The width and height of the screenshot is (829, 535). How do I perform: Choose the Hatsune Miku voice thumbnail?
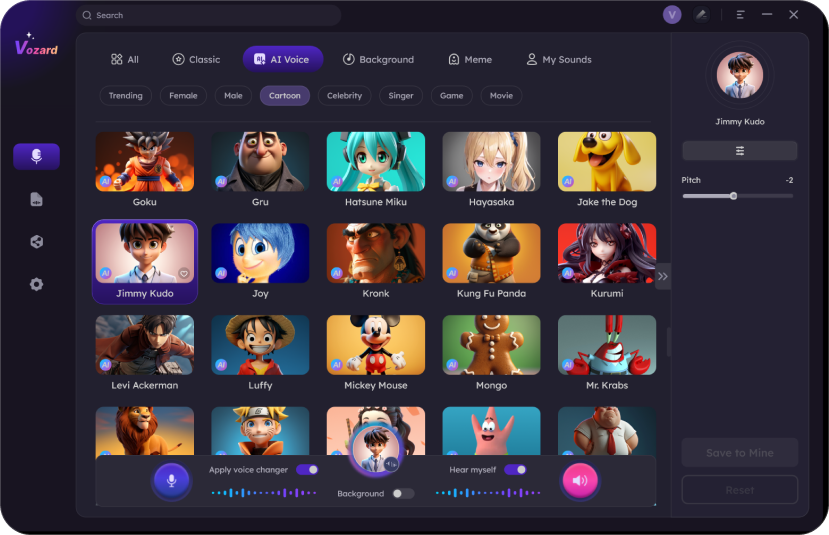[x=375, y=161]
